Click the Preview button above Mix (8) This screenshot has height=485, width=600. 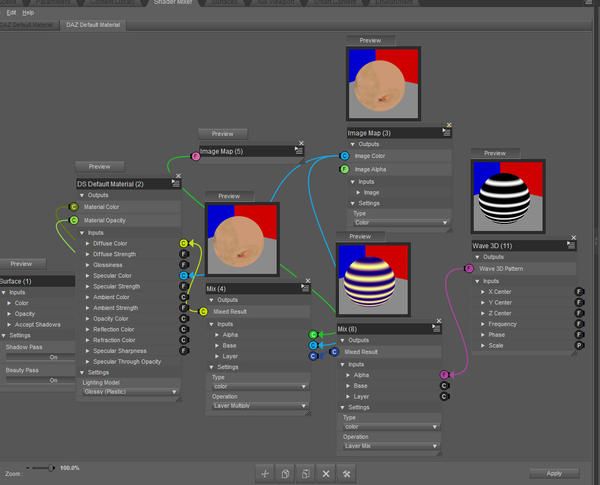360,236
